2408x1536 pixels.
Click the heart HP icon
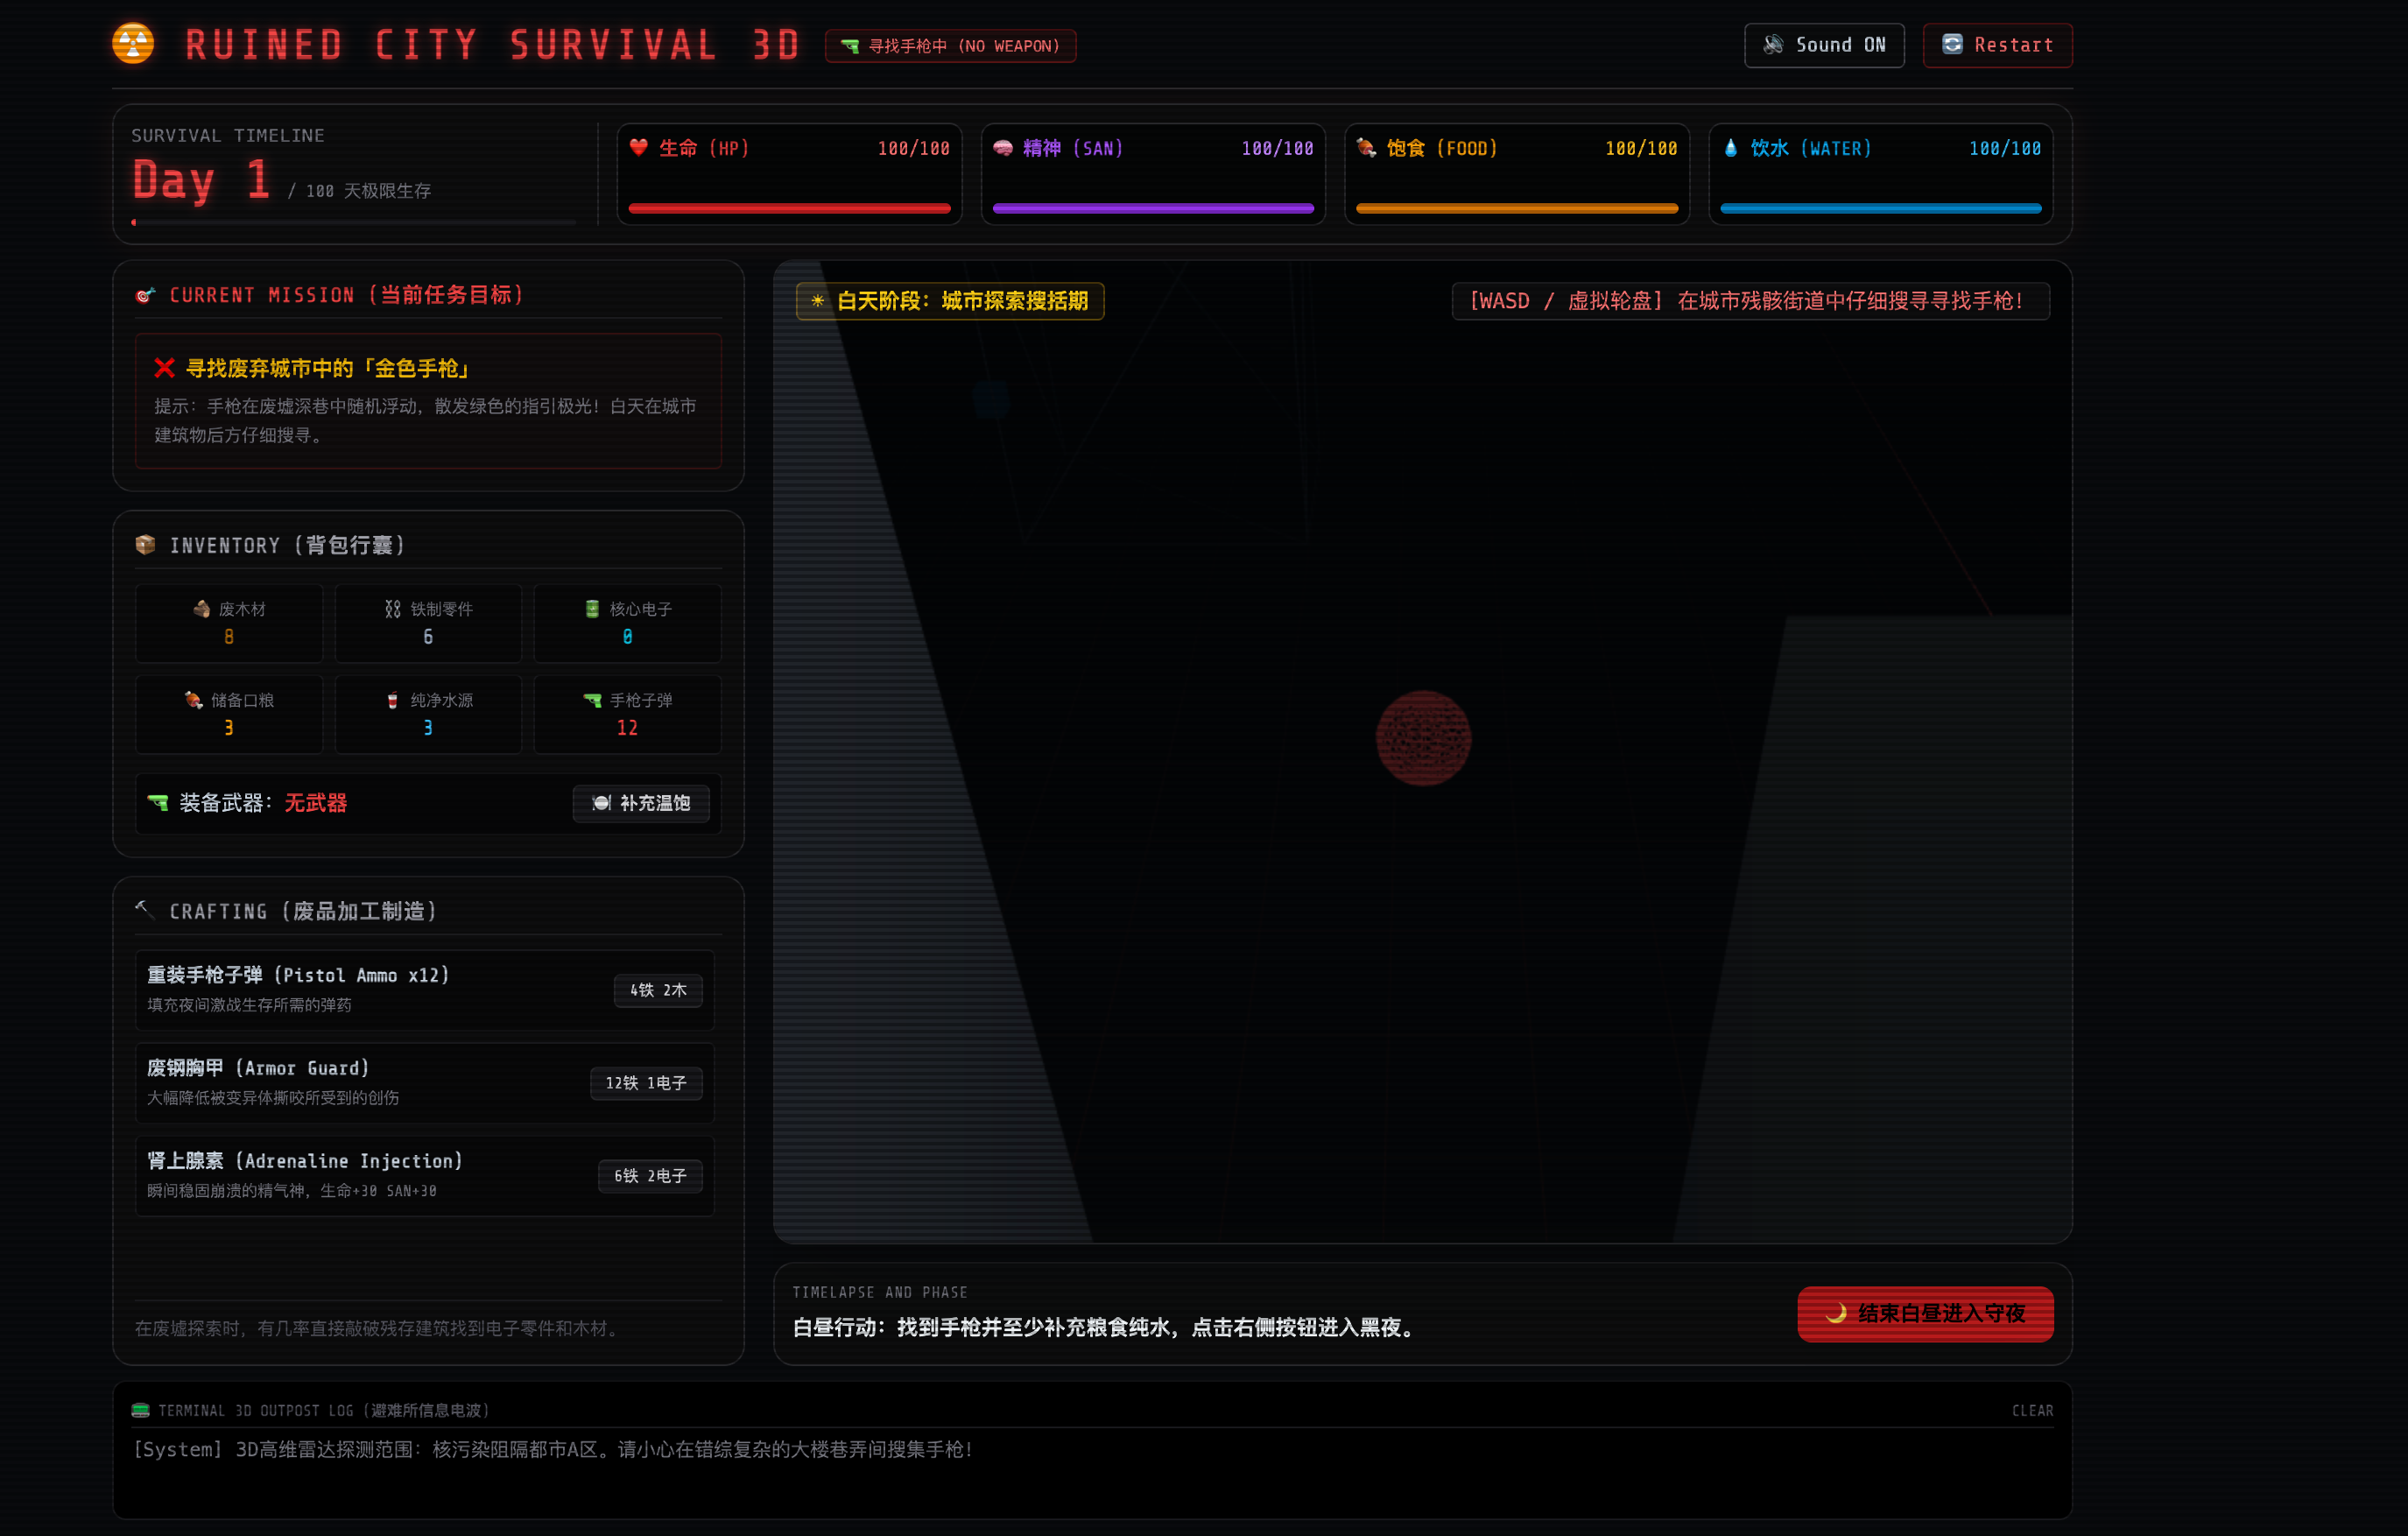click(638, 148)
